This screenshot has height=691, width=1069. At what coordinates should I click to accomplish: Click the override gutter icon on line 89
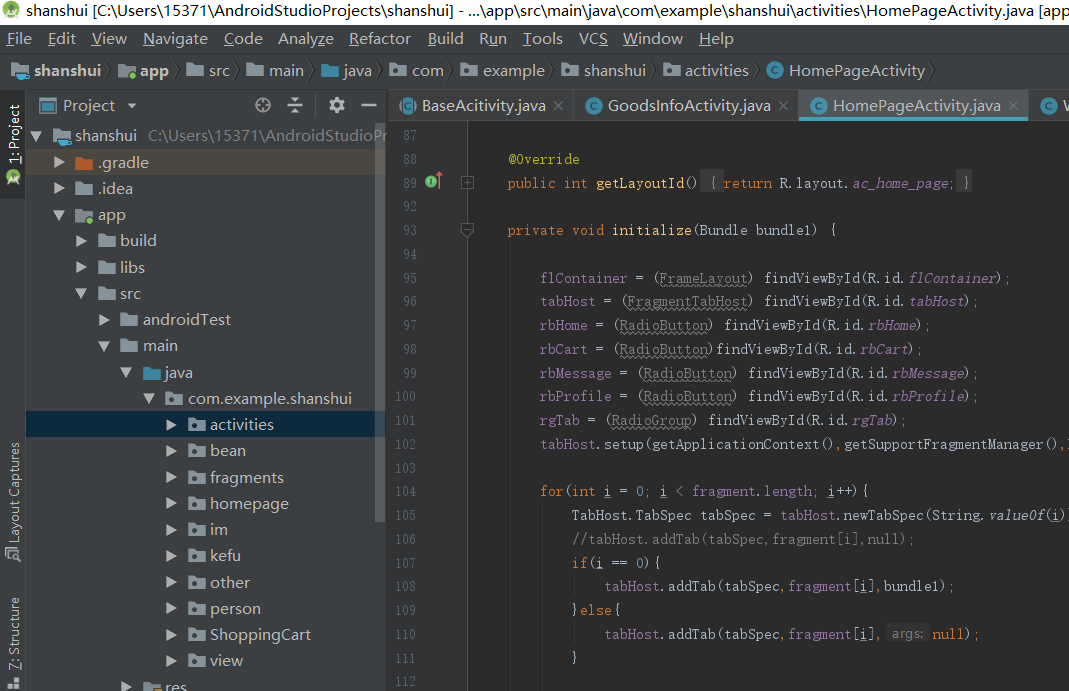point(433,182)
